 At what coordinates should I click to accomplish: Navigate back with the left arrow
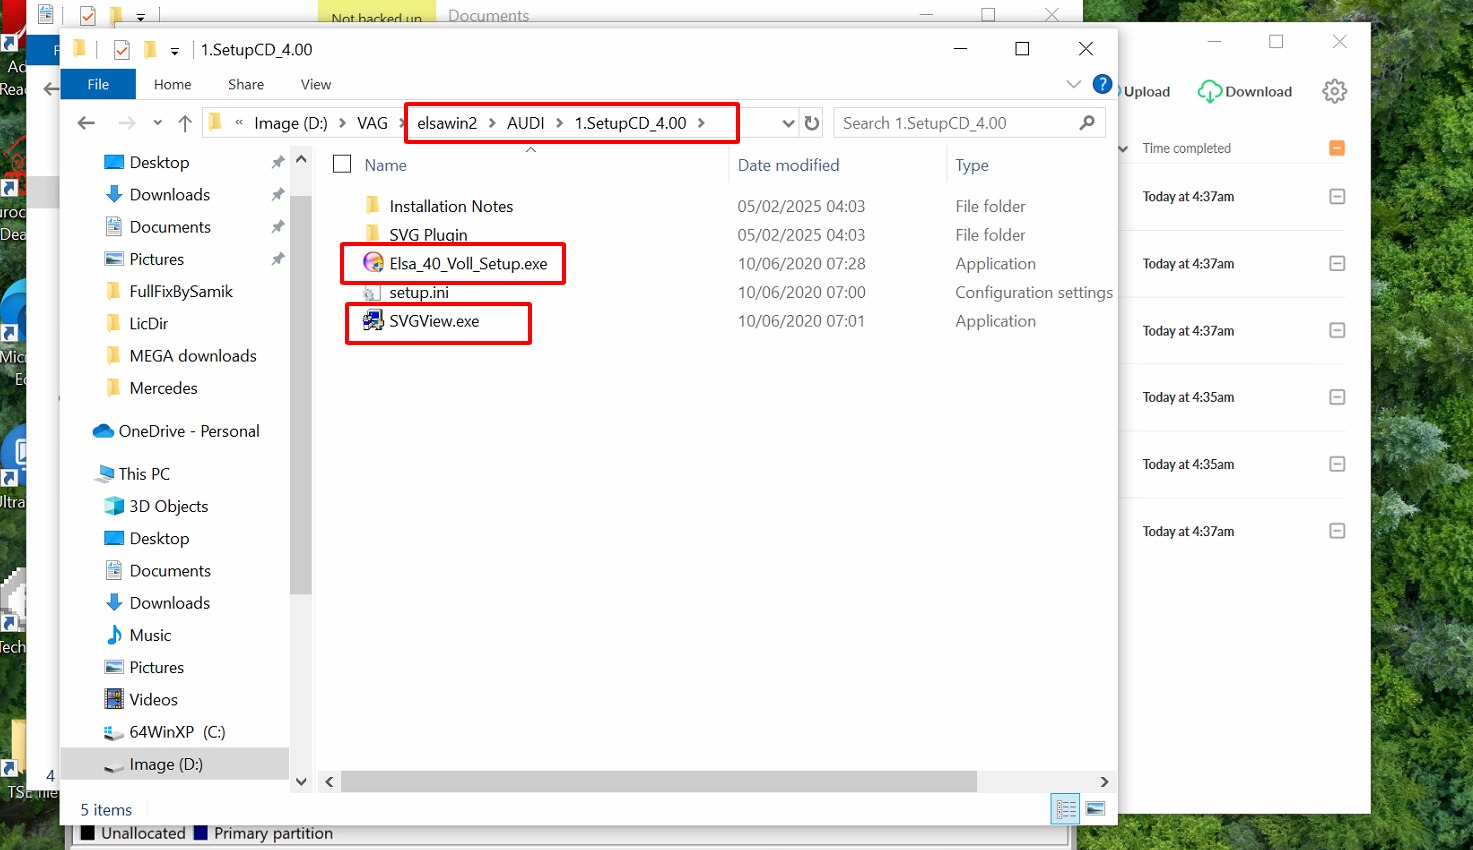(x=87, y=123)
